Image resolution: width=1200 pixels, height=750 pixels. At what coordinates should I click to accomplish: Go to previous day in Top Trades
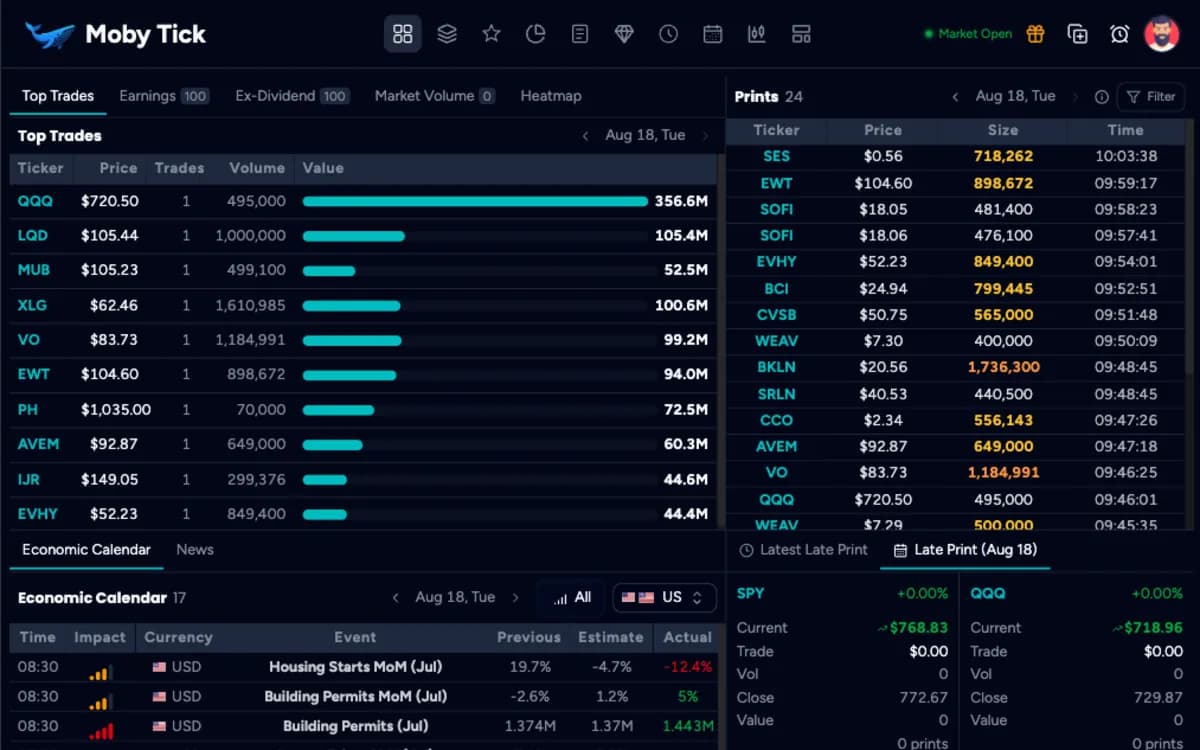(x=585, y=136)
